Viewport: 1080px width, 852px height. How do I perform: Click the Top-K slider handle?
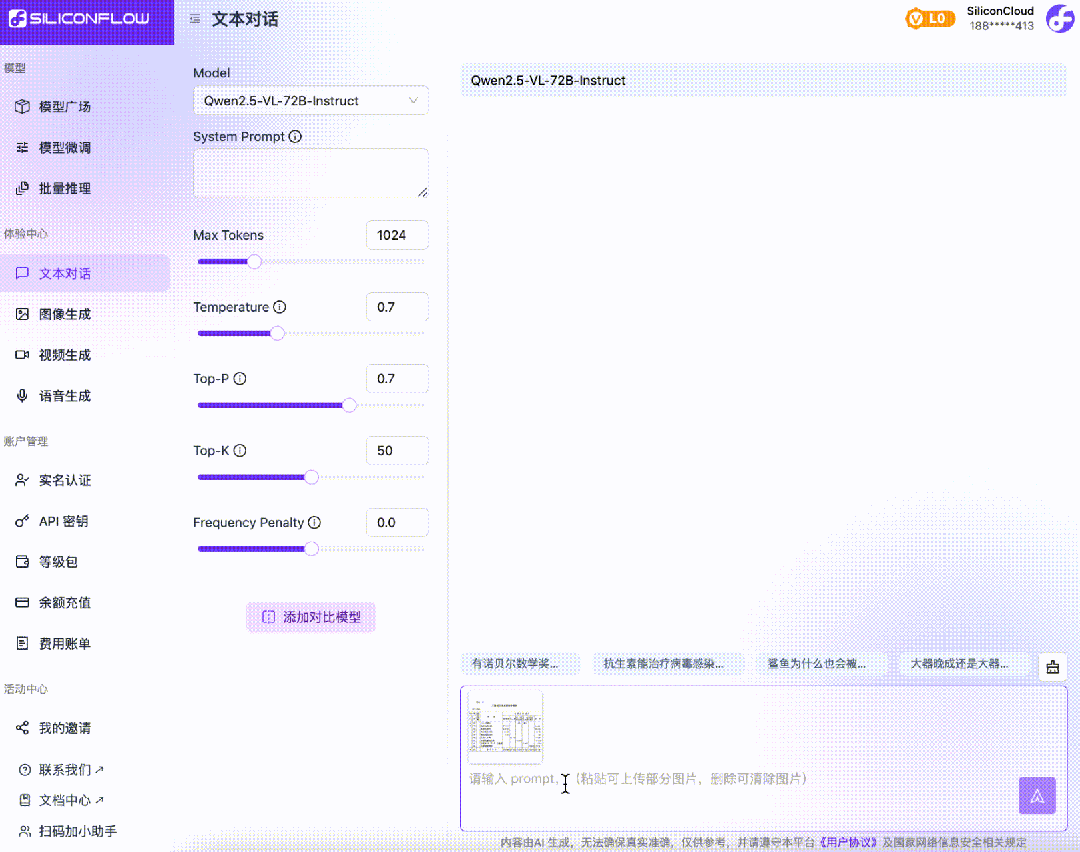311,477
